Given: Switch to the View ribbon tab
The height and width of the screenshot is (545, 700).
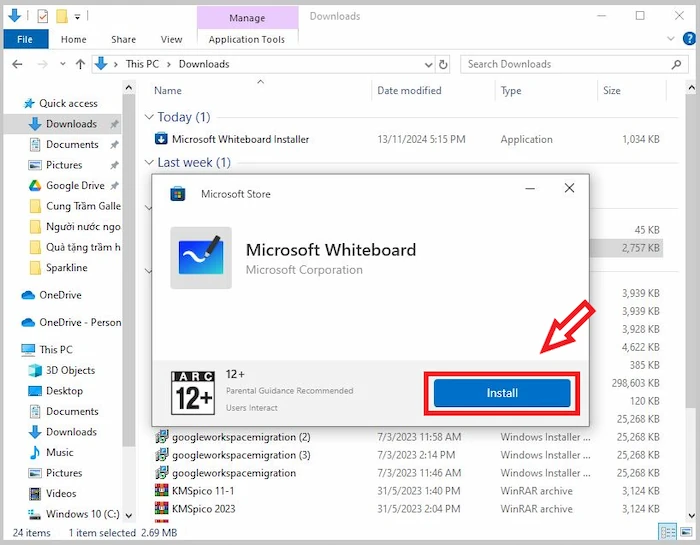Looking at the screenshot, I should tap(171, 39).
